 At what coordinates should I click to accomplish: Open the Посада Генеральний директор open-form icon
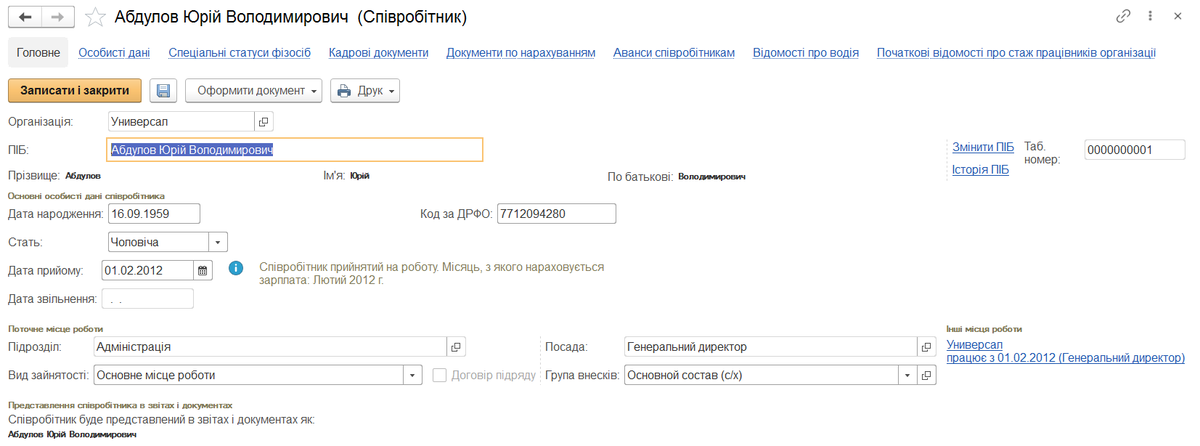coord(927,347)
